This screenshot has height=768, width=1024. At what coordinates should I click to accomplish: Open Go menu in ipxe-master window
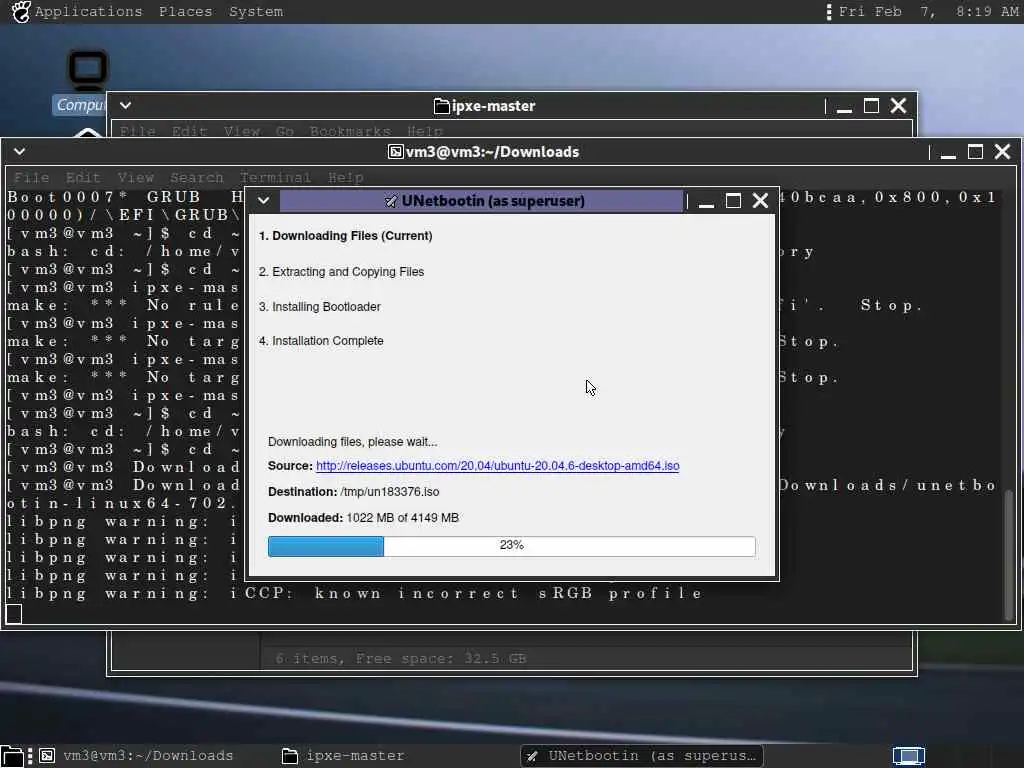[x=285, y=131]
